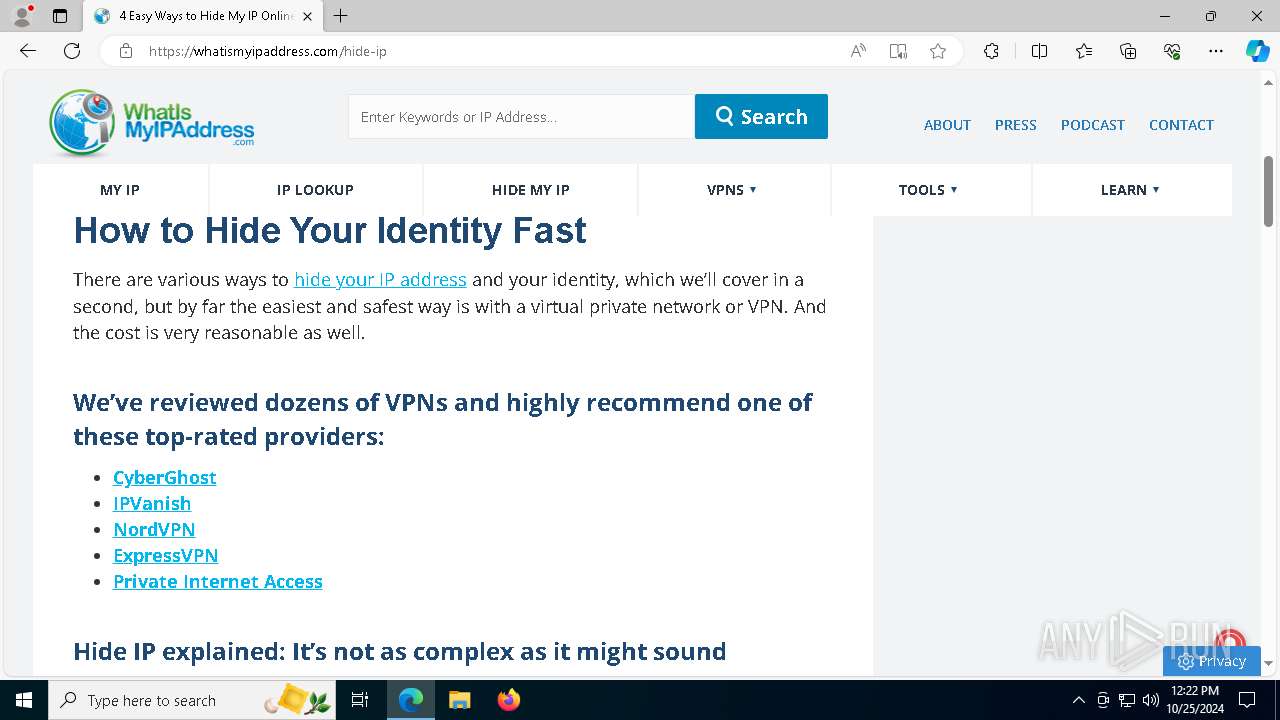Open the CyberGhost link
Image resolution: width=1280 pixels, height=720 pixels.
[165, 478]
